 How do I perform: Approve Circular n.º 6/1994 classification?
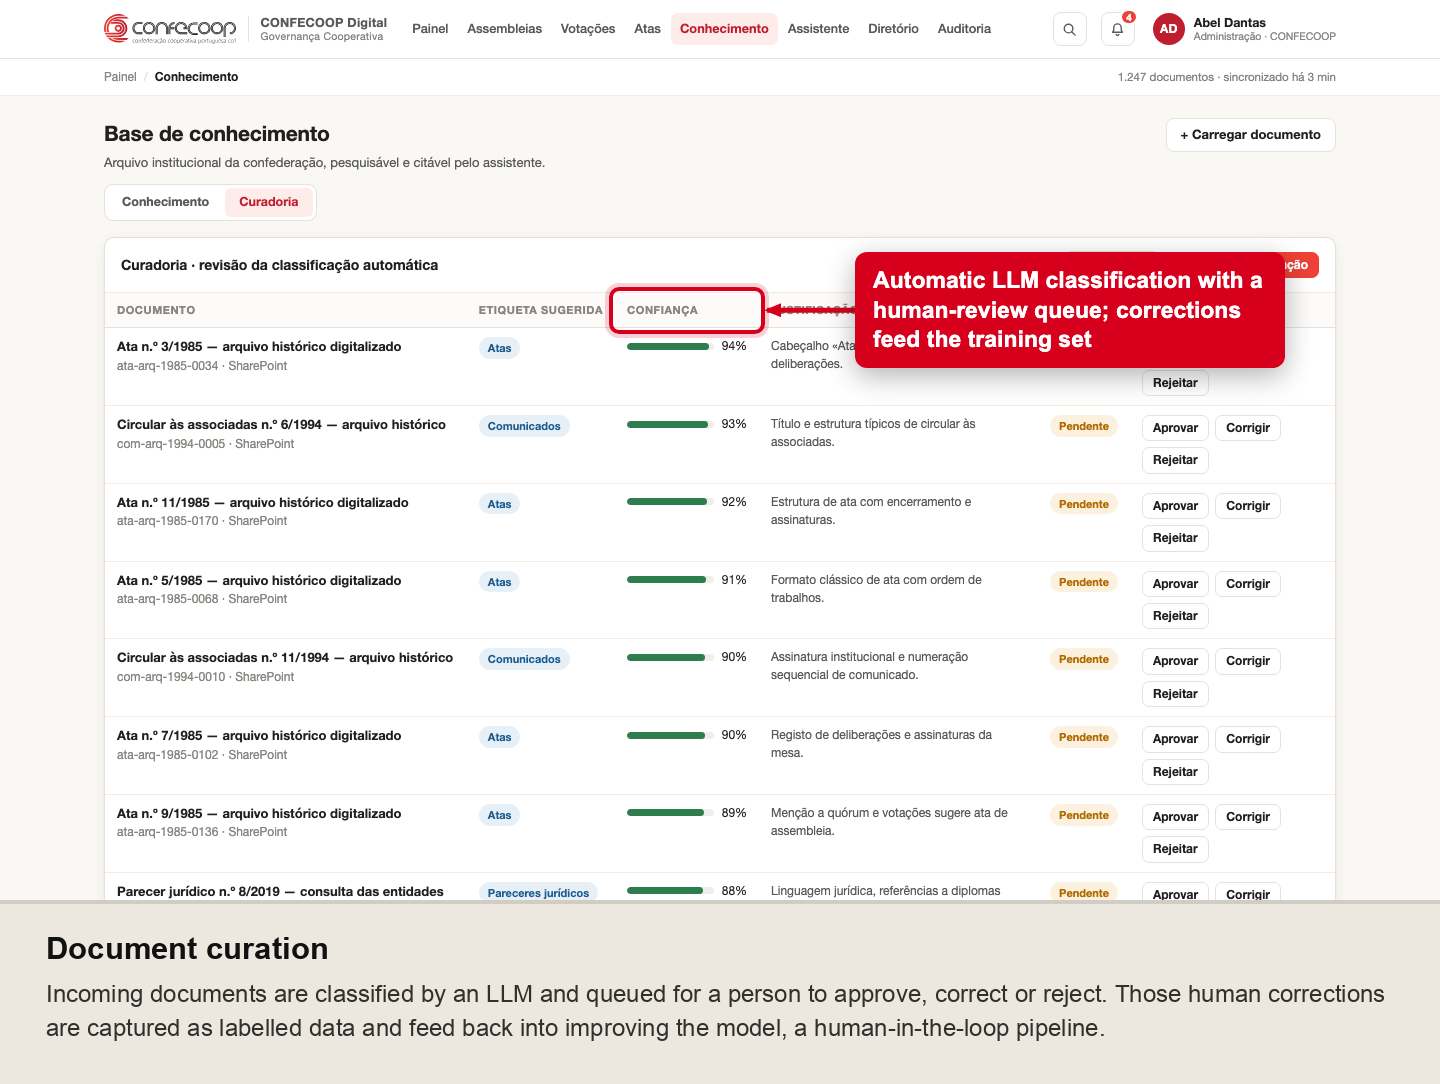coord(1175,428)
